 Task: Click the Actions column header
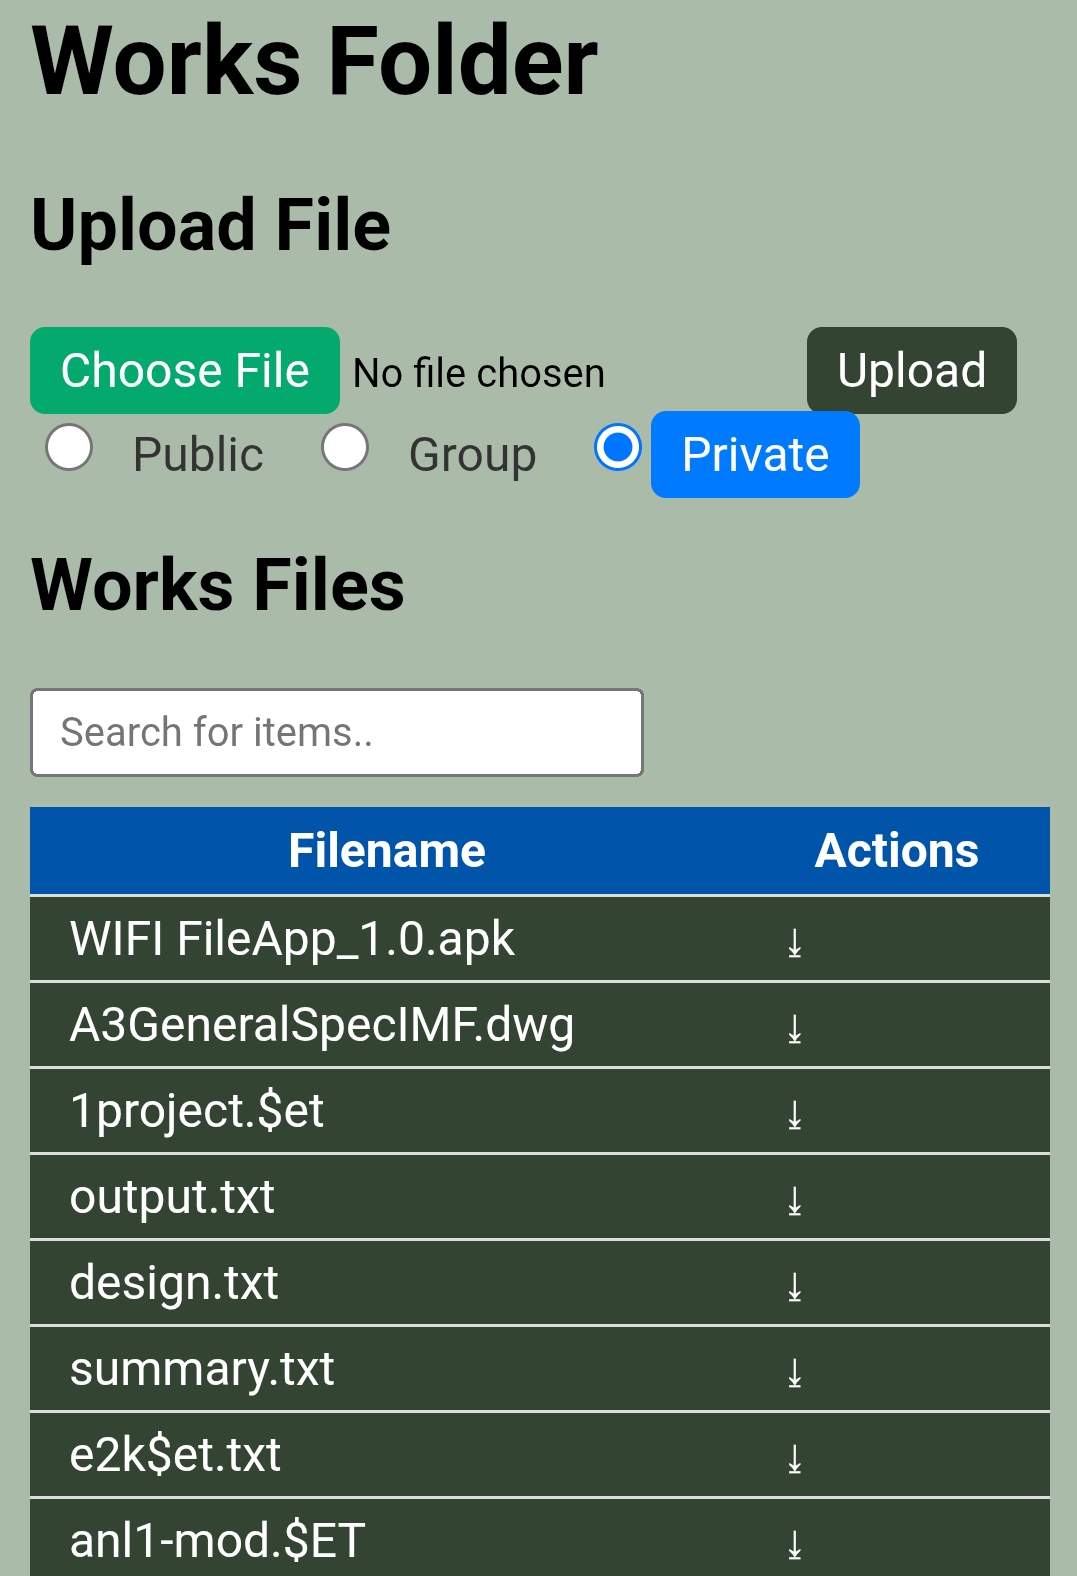click(896, 851)
